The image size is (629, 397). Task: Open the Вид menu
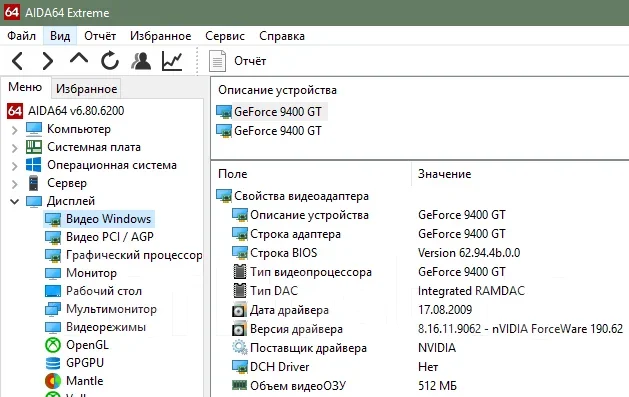tap(60, 36)
